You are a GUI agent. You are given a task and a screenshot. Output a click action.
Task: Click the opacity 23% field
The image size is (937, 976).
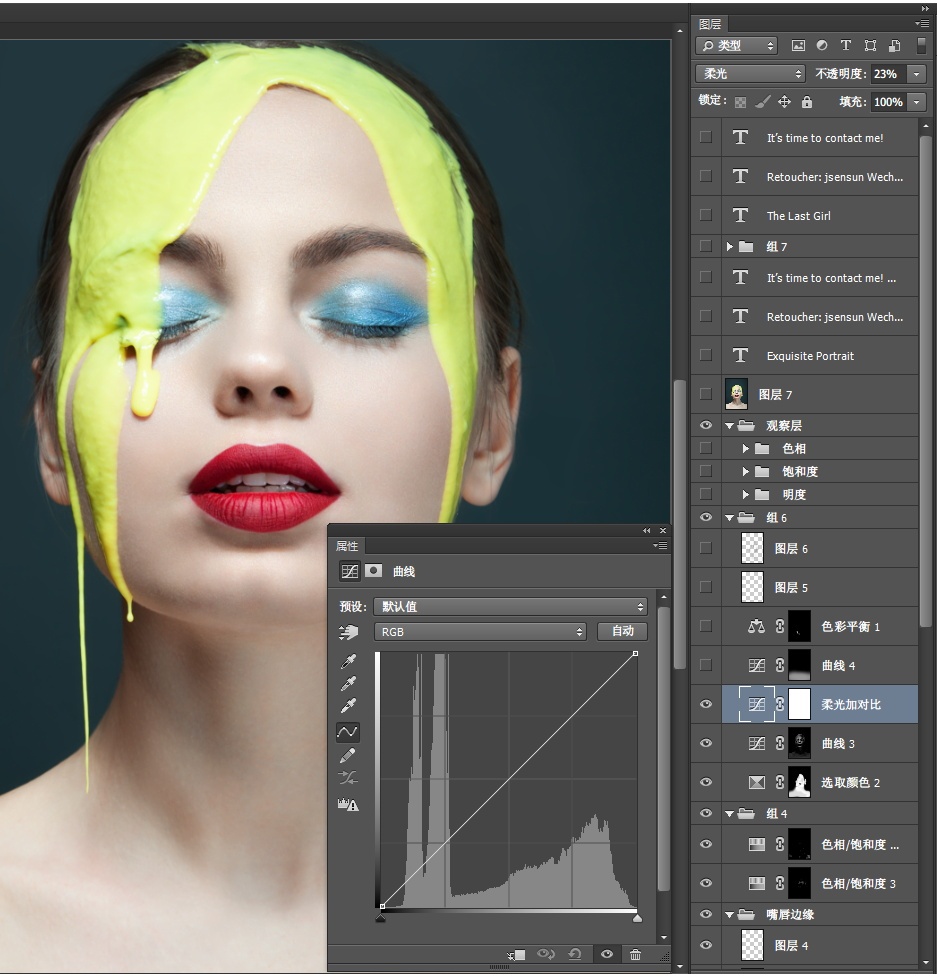(888, 74)
